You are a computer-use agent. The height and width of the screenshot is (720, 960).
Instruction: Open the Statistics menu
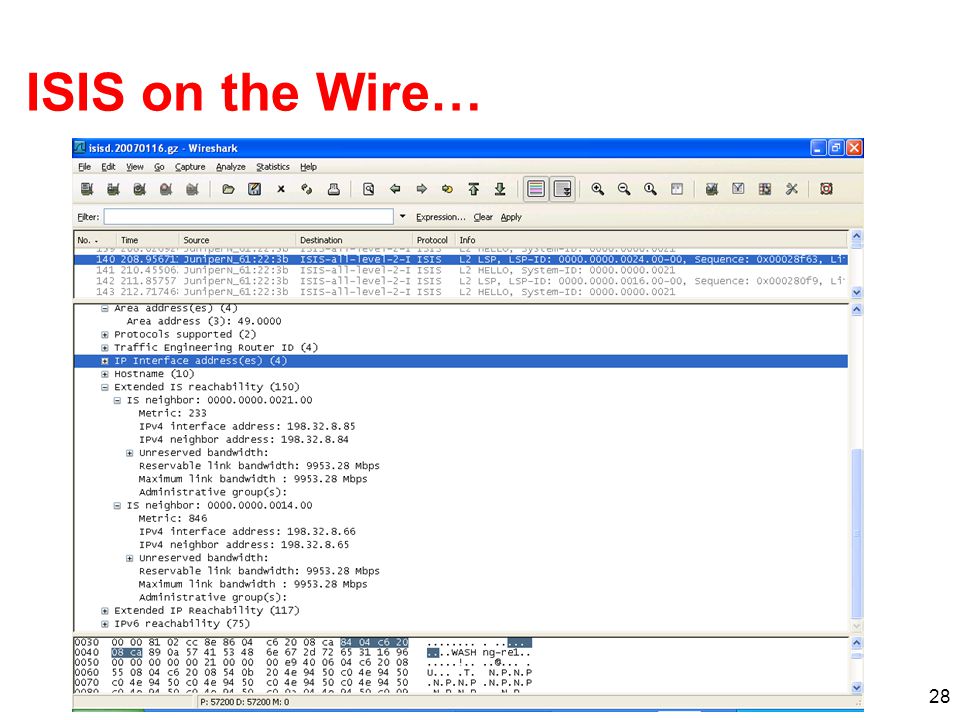click(x=272, y=167)
